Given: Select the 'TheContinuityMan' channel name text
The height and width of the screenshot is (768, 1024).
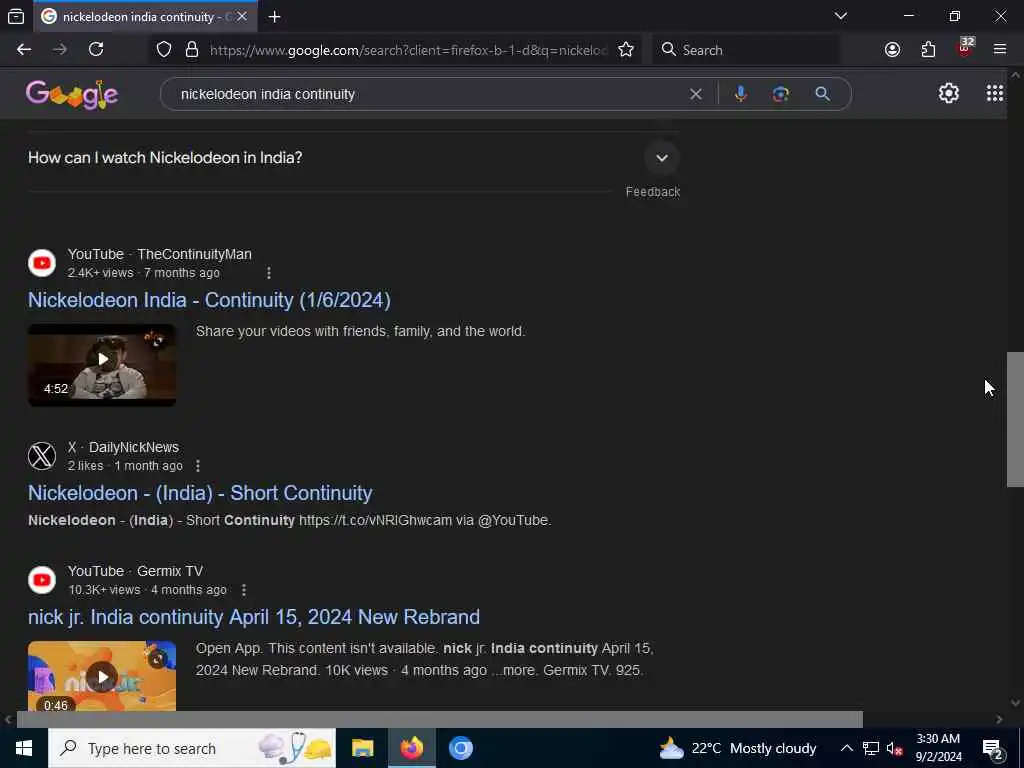Looking at the screenshot, I should point(194,255).
